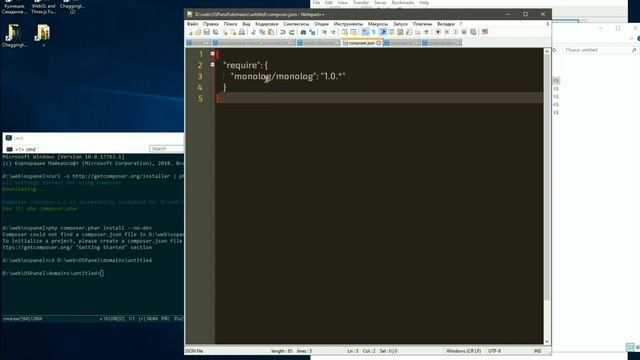Zoom in using the toolbar icon
Image resolution: width=640 pixels, height=360 pixels.
[324, 32]
